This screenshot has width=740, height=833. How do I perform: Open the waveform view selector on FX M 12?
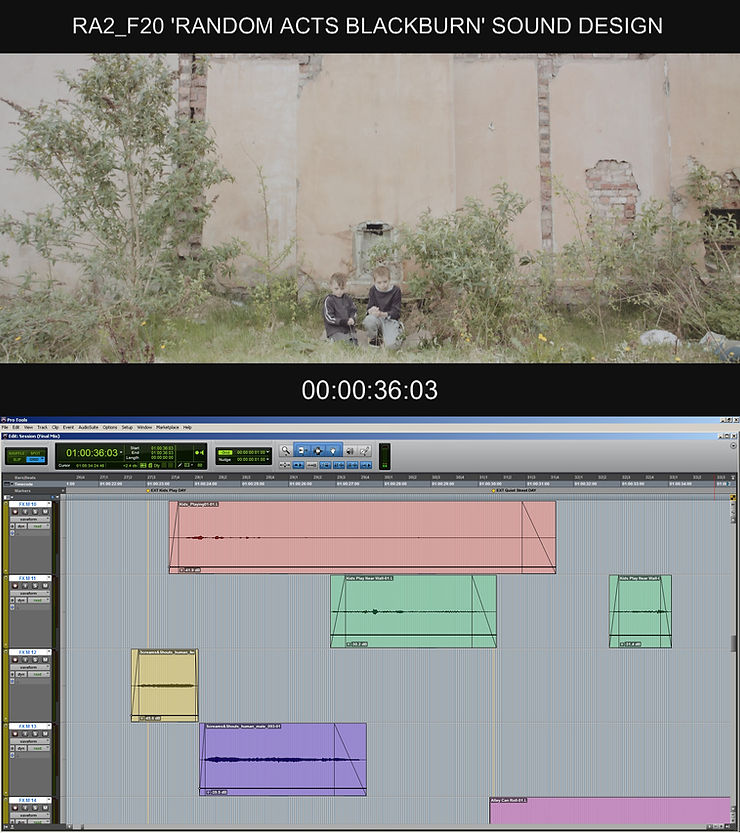point(30,667)
